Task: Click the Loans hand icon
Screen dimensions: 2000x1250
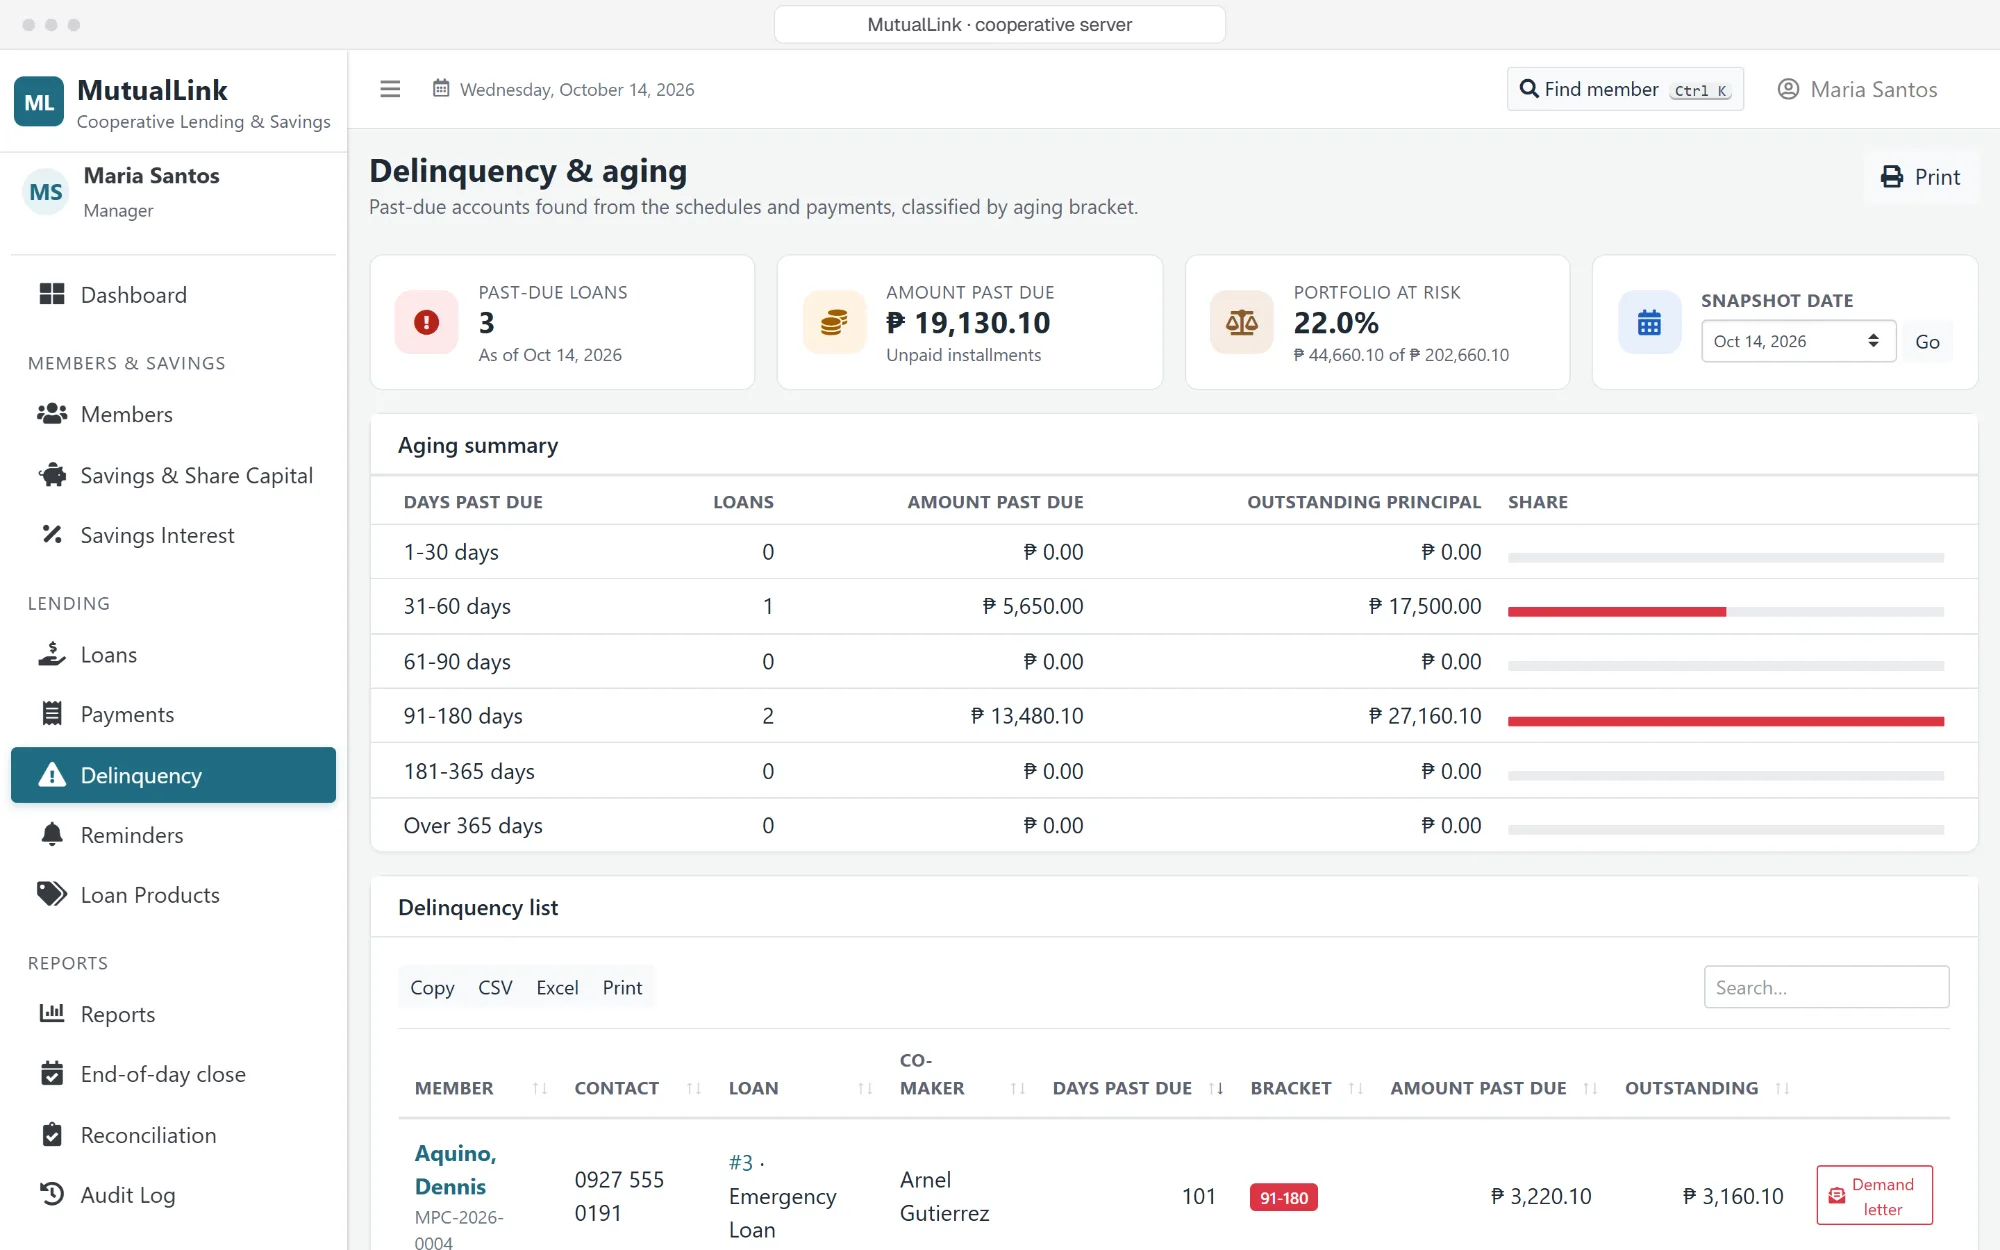Action: point(52,654)
